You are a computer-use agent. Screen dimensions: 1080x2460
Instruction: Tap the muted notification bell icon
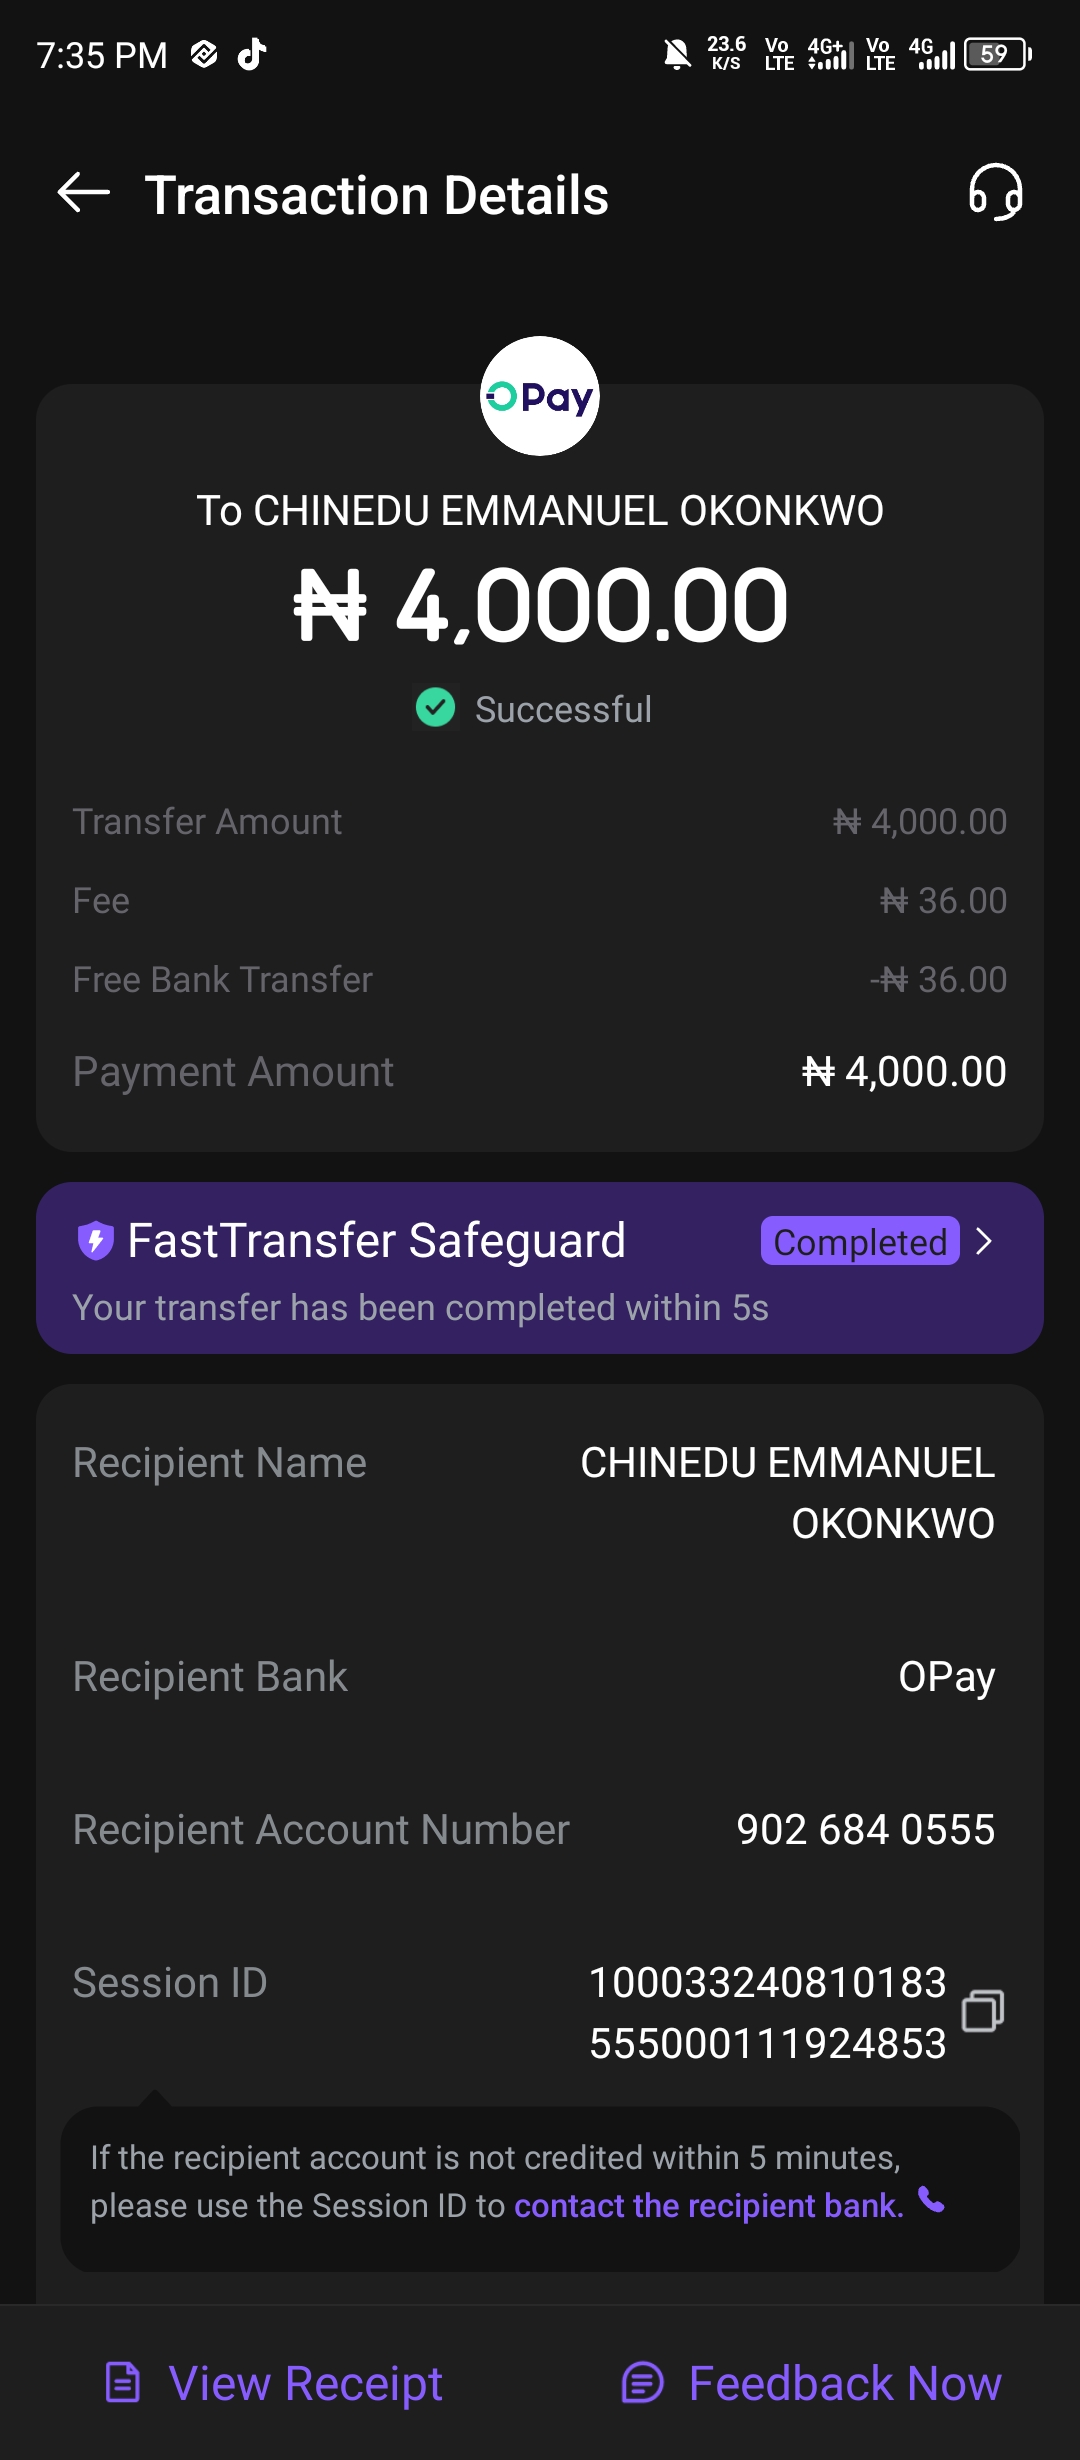(x=677, y=54)
